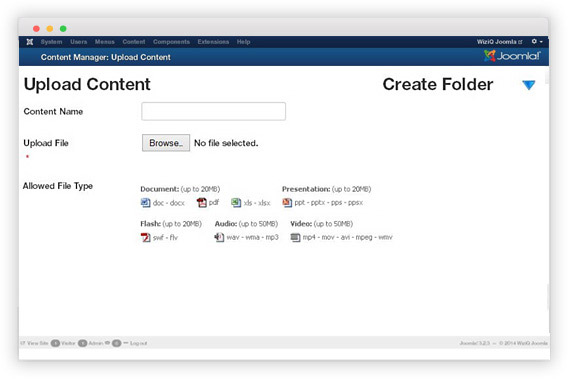568x379 pixels.
Task: Click the Create Folder heading
Action: coord(438,84)
